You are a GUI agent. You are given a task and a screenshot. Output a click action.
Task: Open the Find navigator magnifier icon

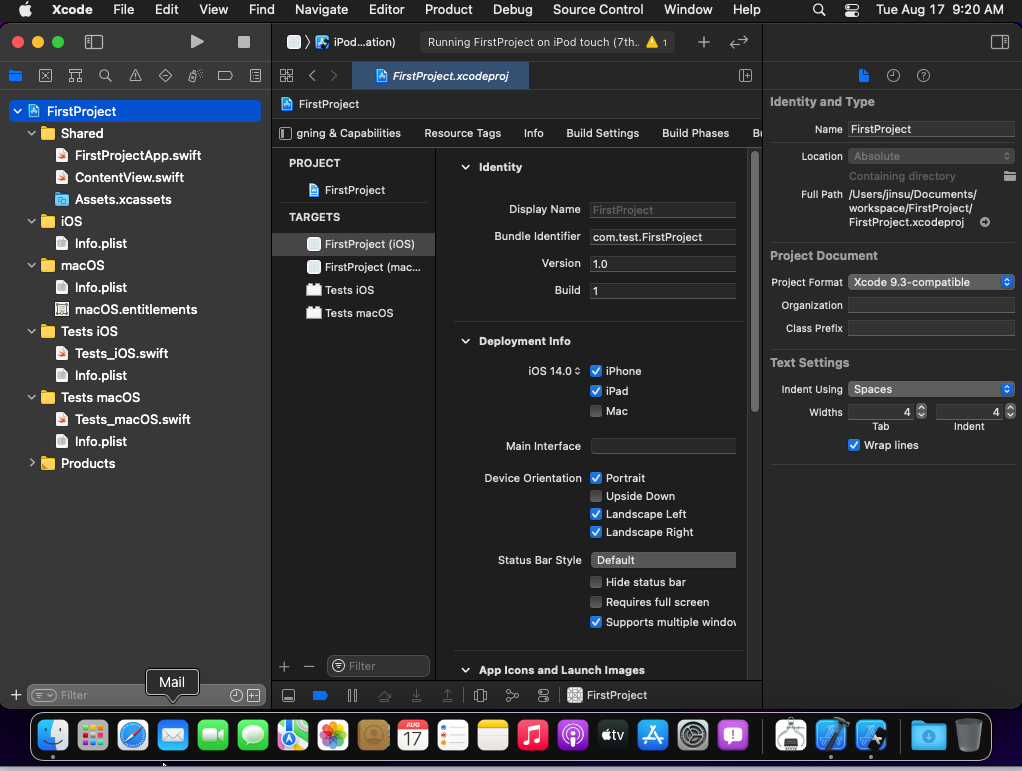click(105, 76)
